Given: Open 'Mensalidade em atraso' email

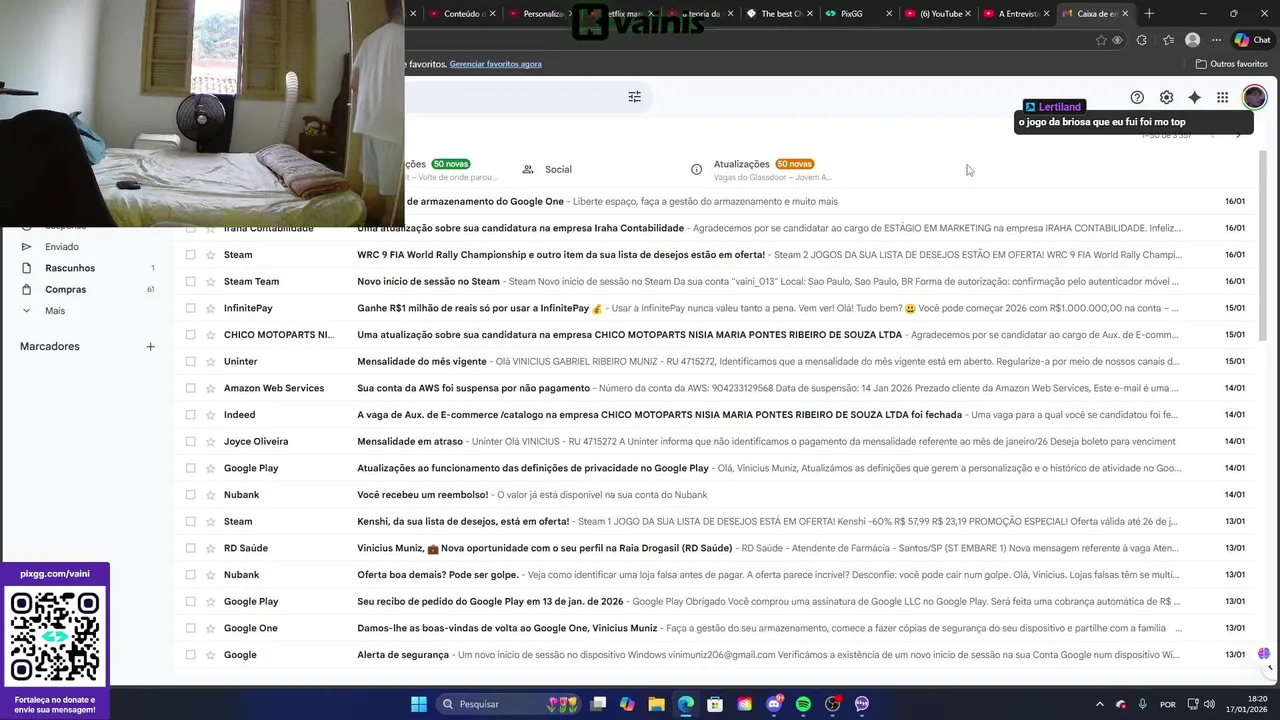Looking at the screenshot, I should [x=712, y=441].
